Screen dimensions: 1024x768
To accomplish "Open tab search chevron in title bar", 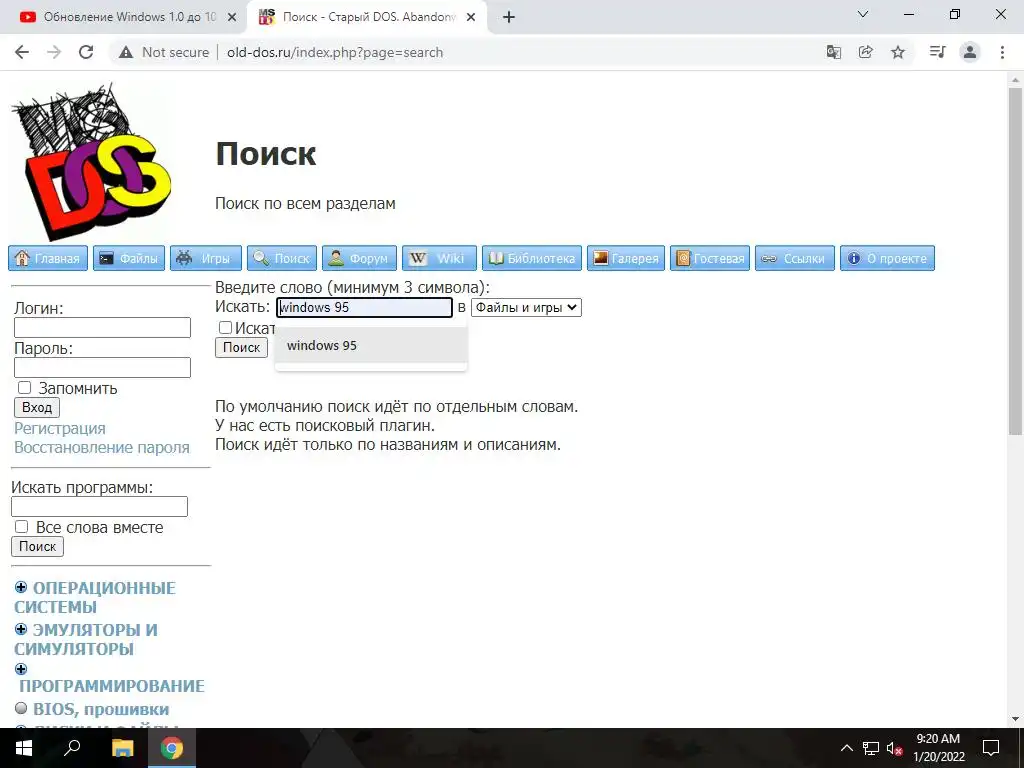I will click(x=863, y=14).
